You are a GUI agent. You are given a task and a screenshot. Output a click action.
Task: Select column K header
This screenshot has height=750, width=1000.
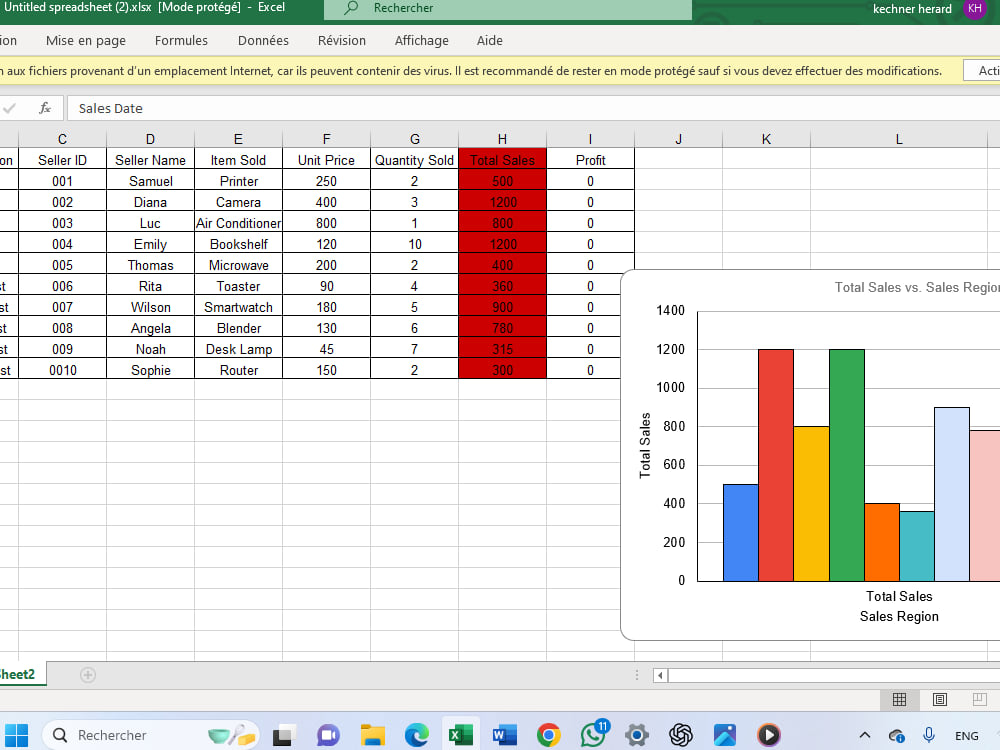(767, 139)
